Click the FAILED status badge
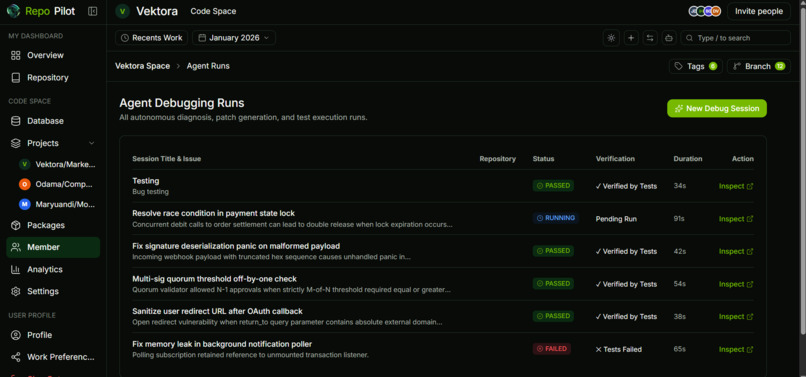The height and width of the screenshot is (377, 806). 552,349
